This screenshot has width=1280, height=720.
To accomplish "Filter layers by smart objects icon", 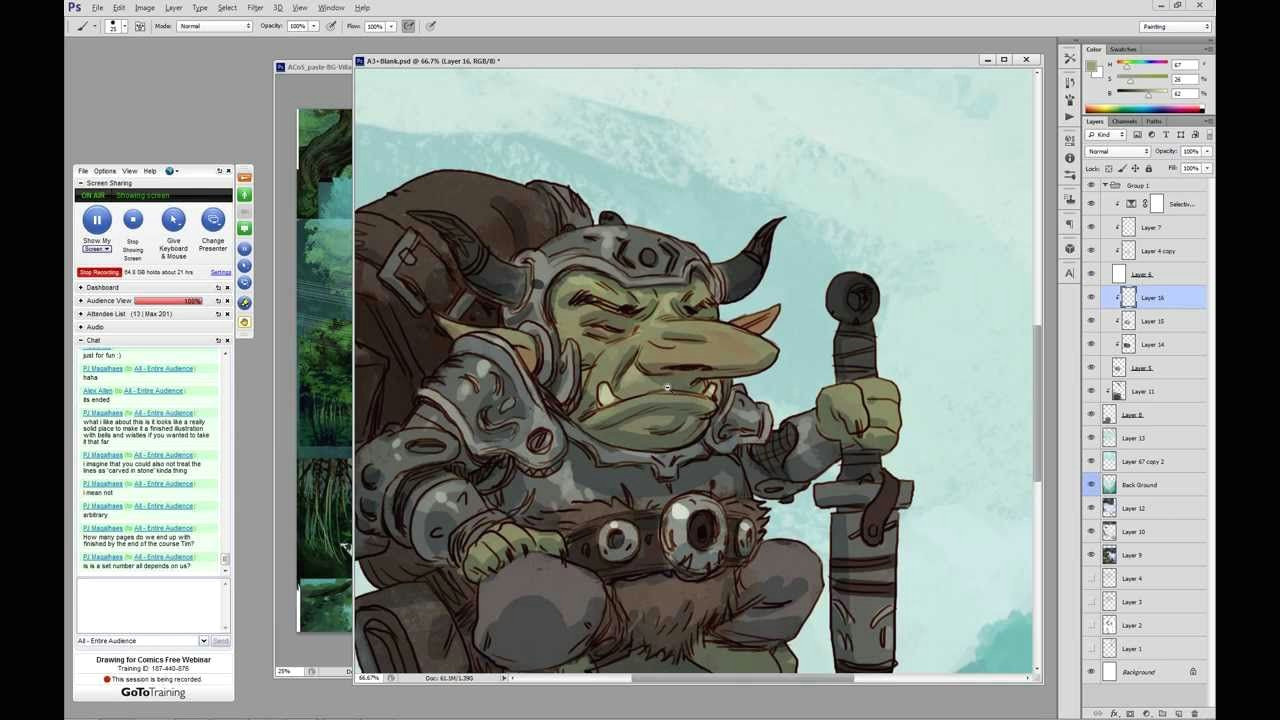I will tap(1194, 134).
